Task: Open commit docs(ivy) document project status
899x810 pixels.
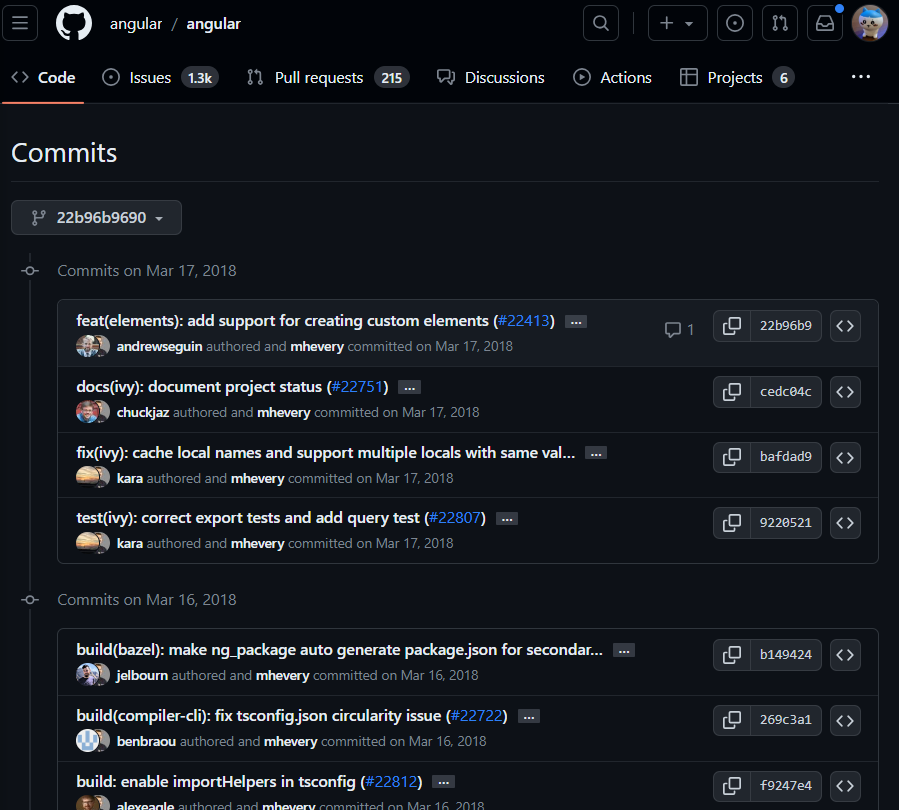Action: [199, 386]
